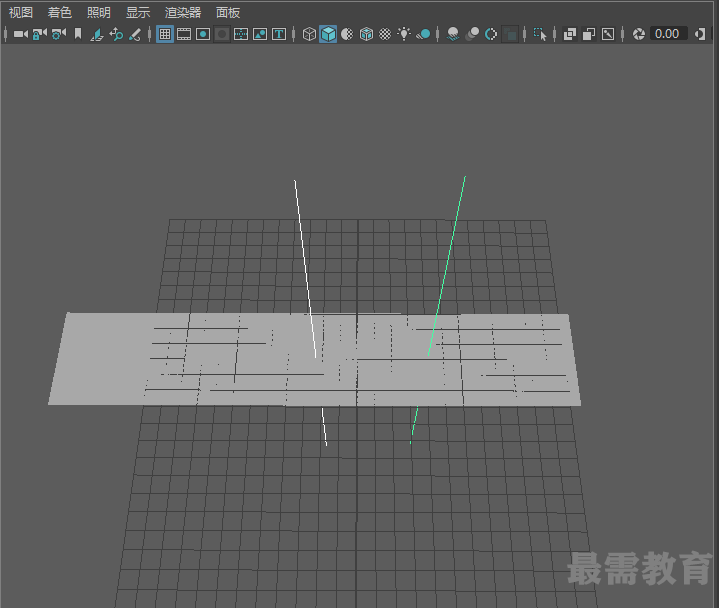Enable Wireframe on Shaded cube icon

366,34
